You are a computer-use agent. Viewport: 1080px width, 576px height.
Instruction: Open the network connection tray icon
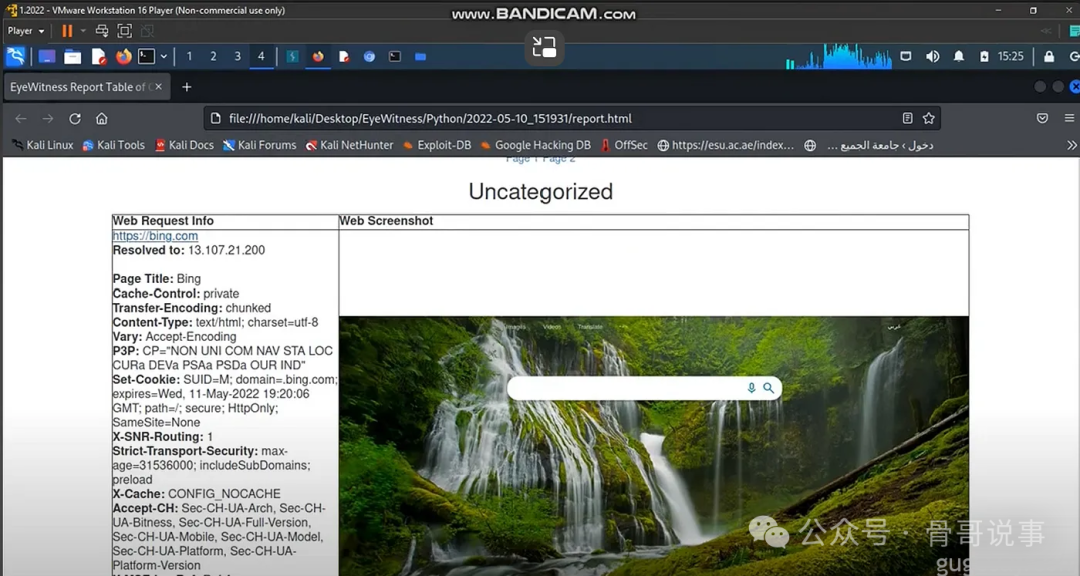click(906, 56)
